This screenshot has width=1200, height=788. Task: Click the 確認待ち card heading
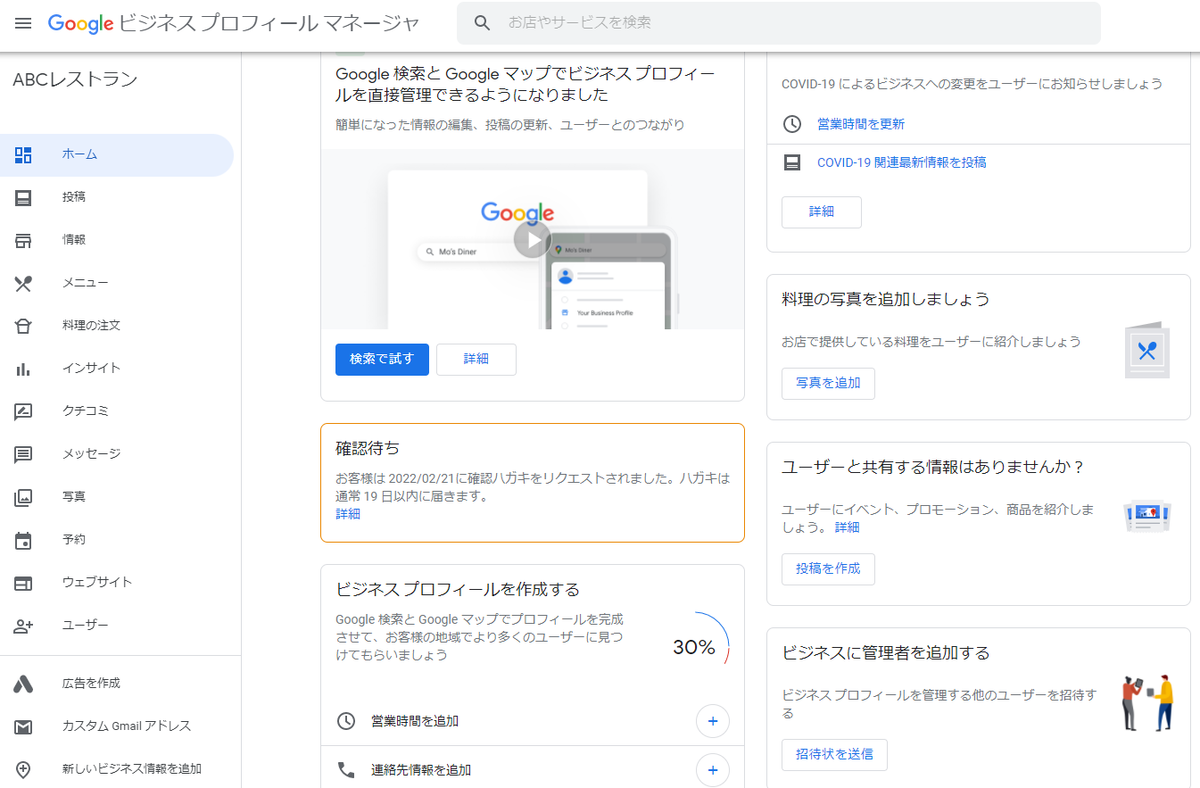[x=368, y=448]
